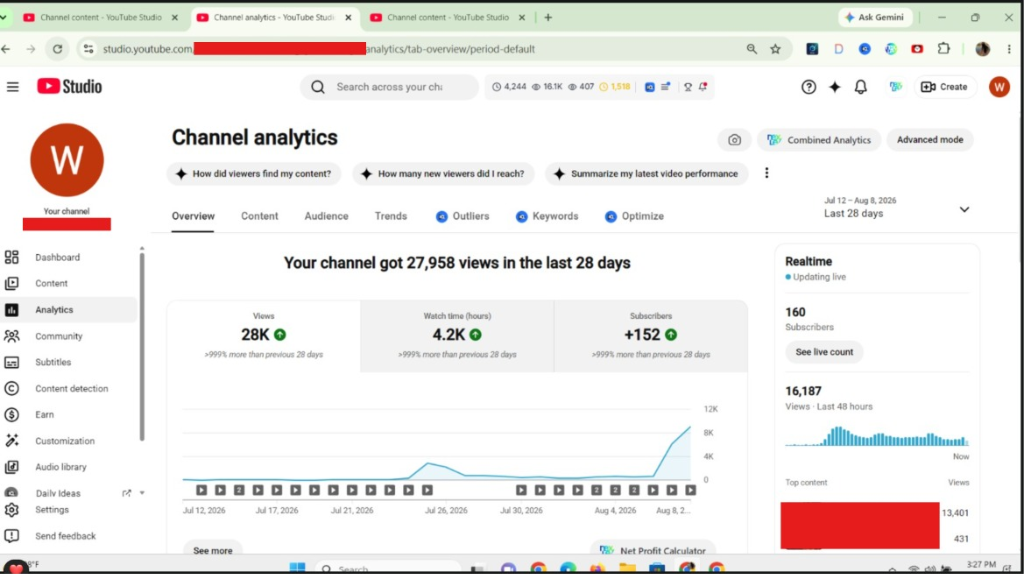Click the list icon in the stats bar

665,87
